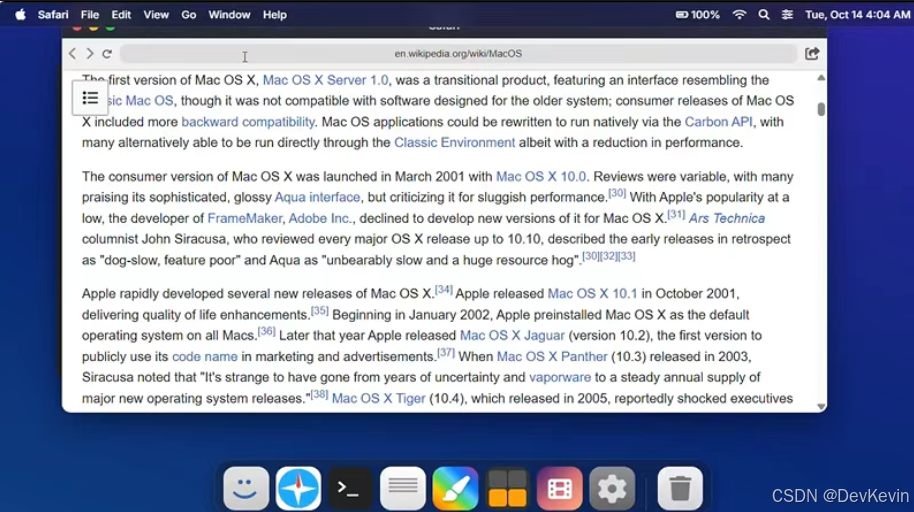The width and height of the screenshot is (914, 512).
Task: Follow the Classic Environment link
Action: (455, 143)
